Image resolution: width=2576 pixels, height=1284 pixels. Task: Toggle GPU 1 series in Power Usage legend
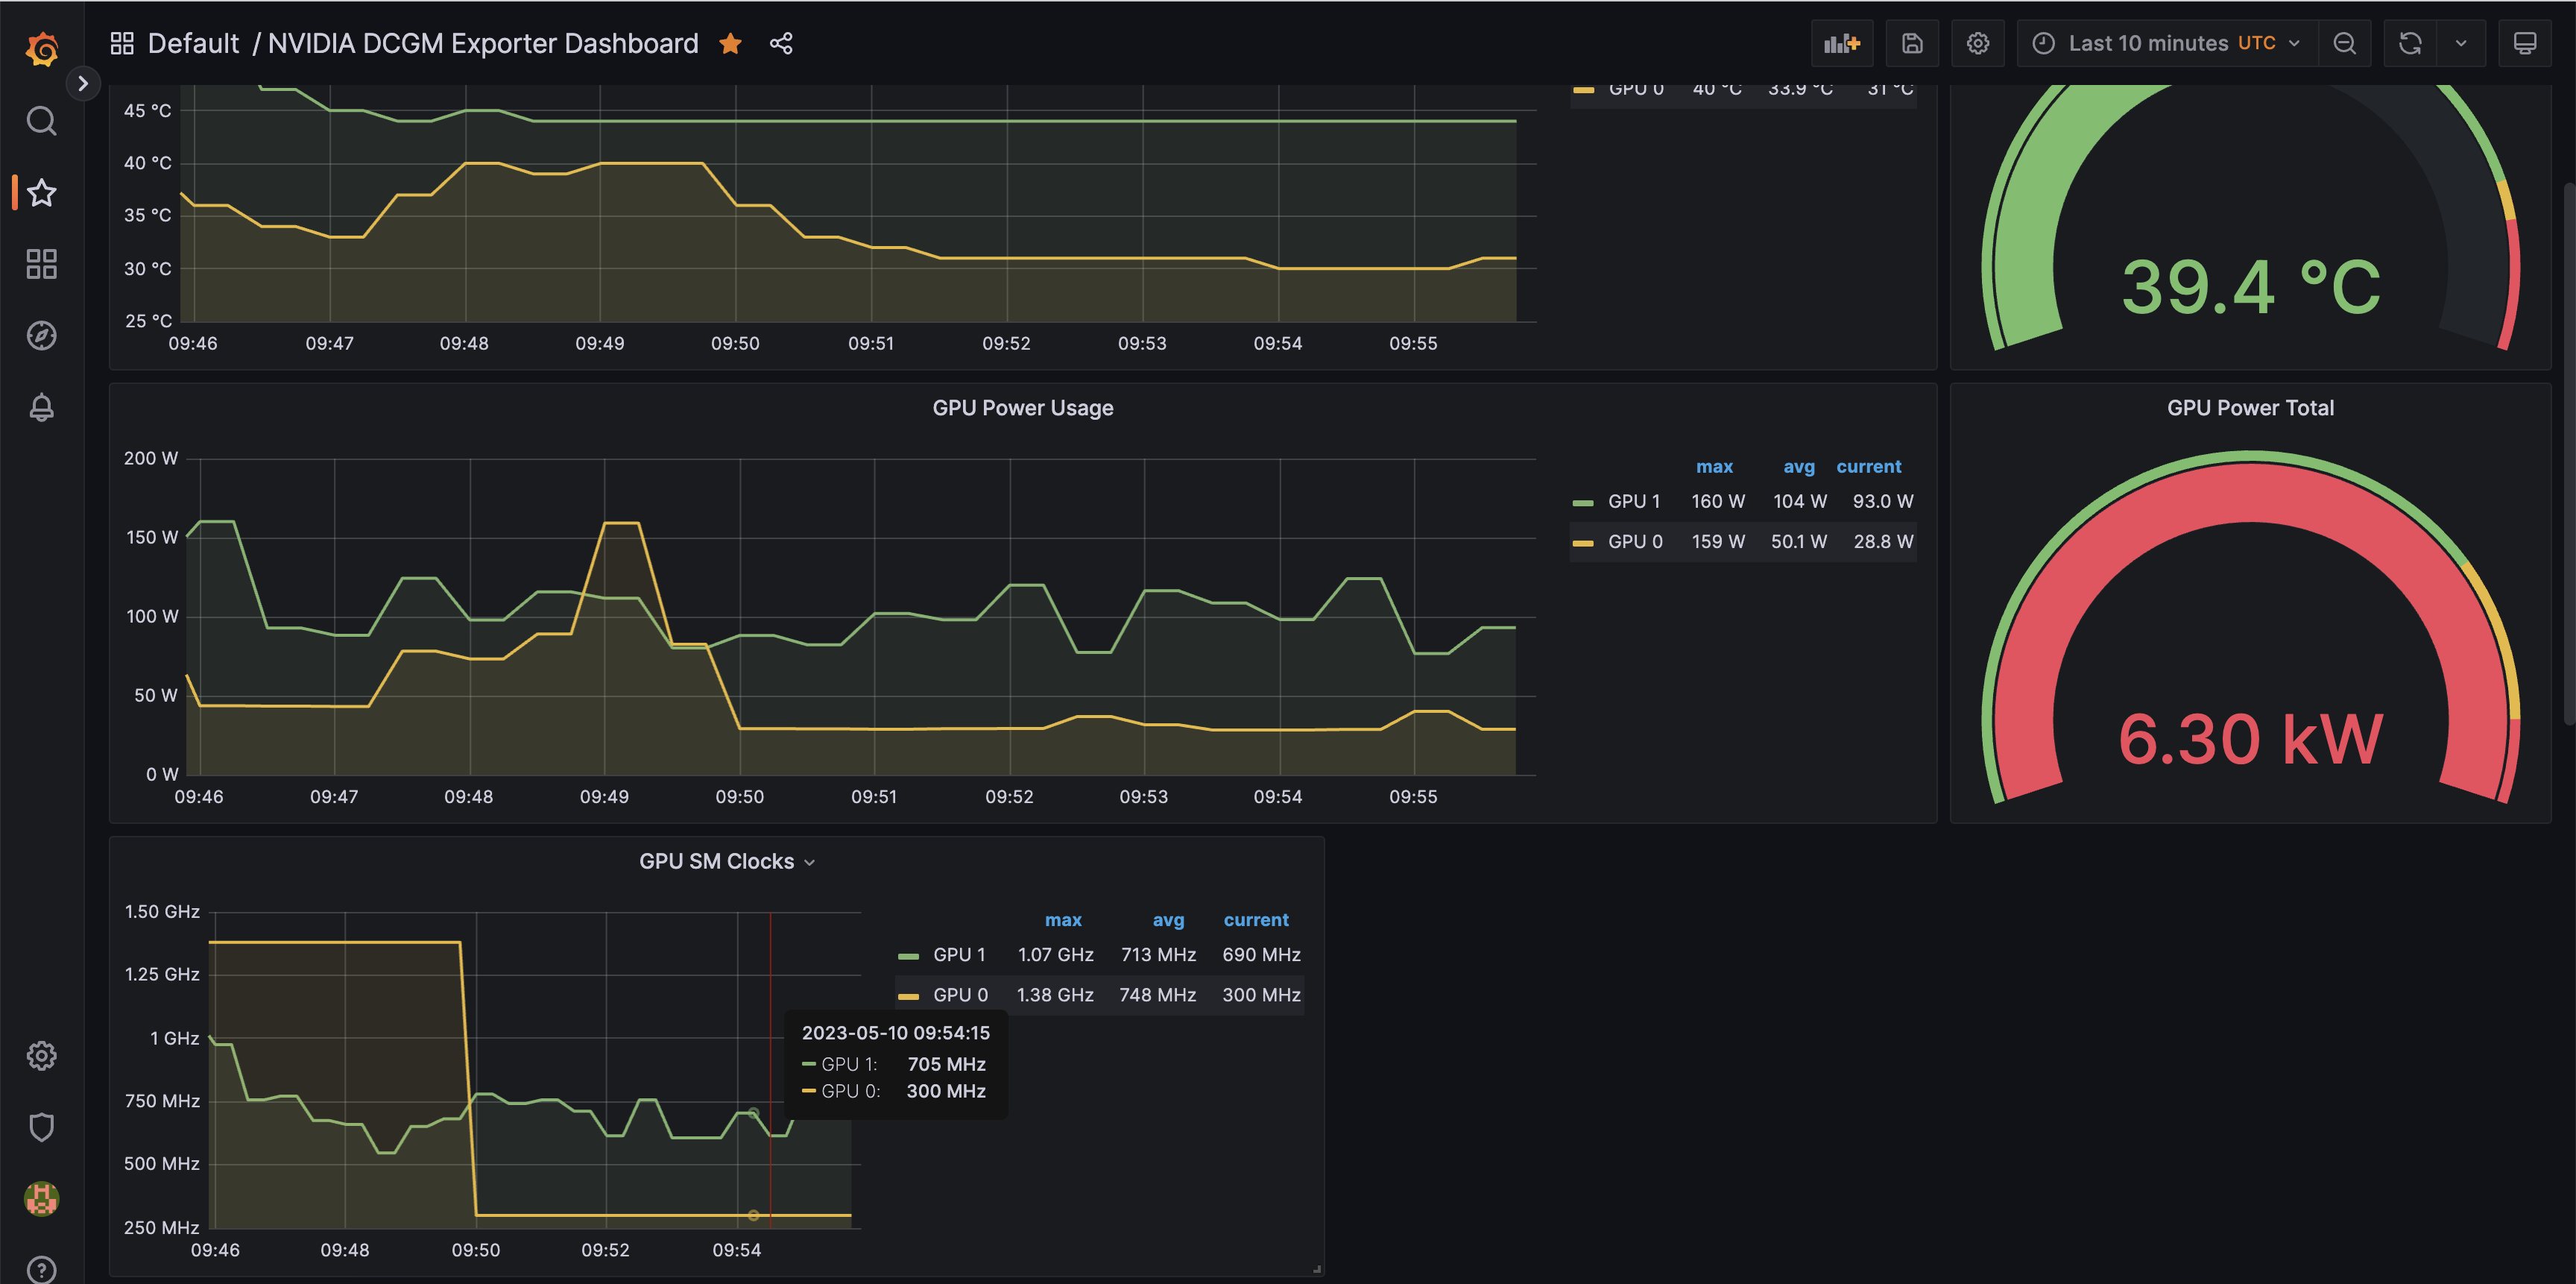[x=1633, y=501]
